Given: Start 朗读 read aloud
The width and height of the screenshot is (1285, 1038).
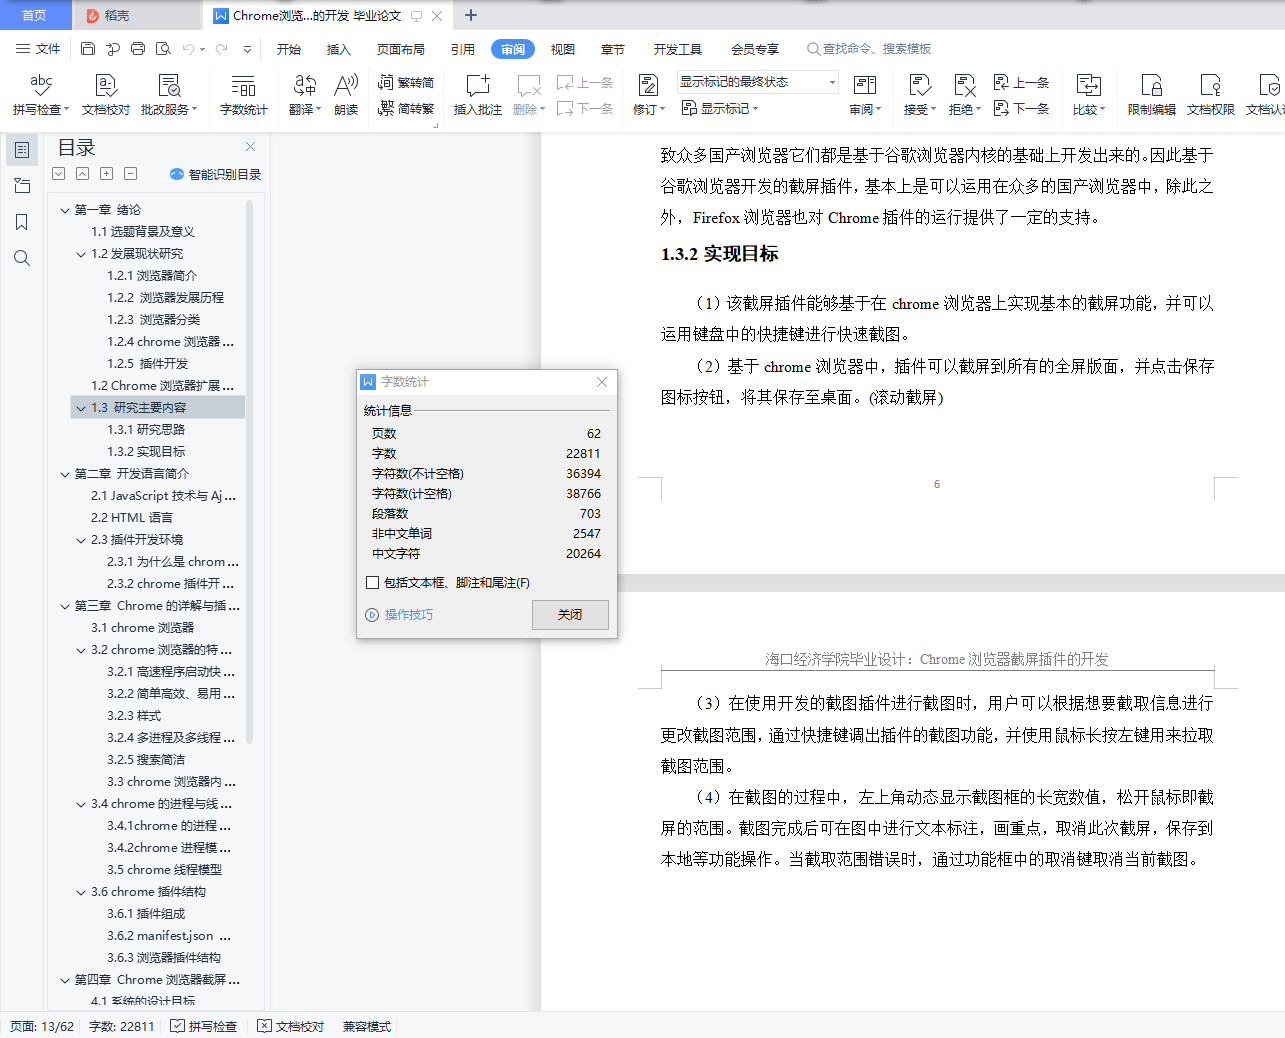Looking at the screenshot, I should [x=346, y=95].
